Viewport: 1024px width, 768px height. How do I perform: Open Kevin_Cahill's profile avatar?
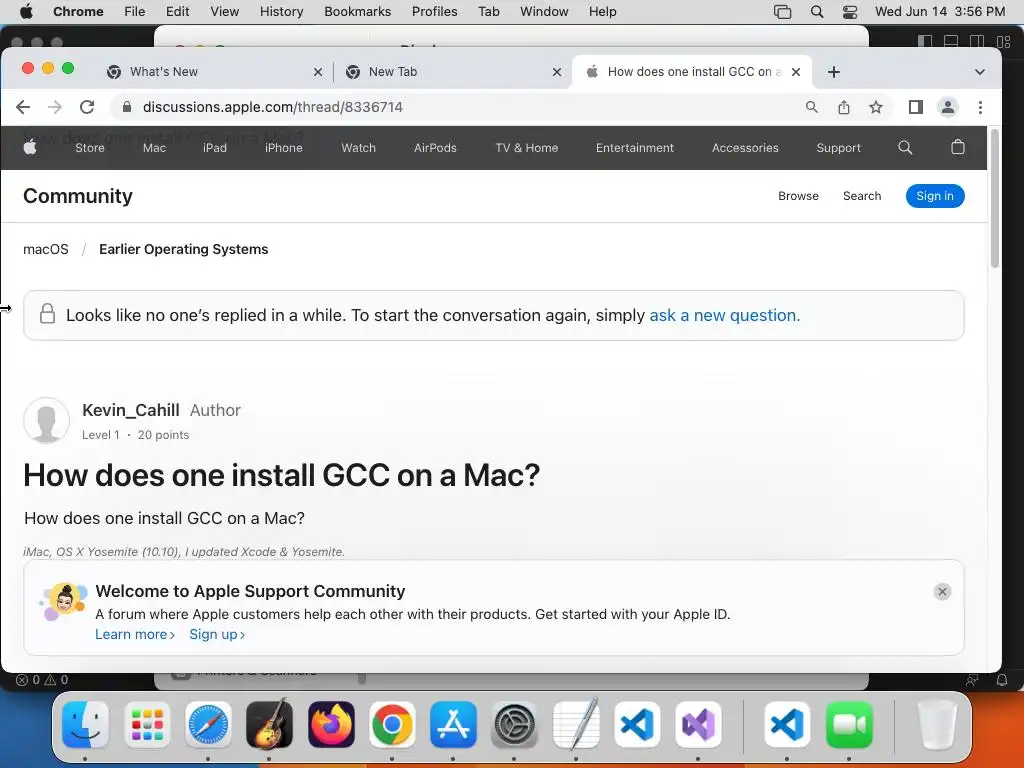46,421
